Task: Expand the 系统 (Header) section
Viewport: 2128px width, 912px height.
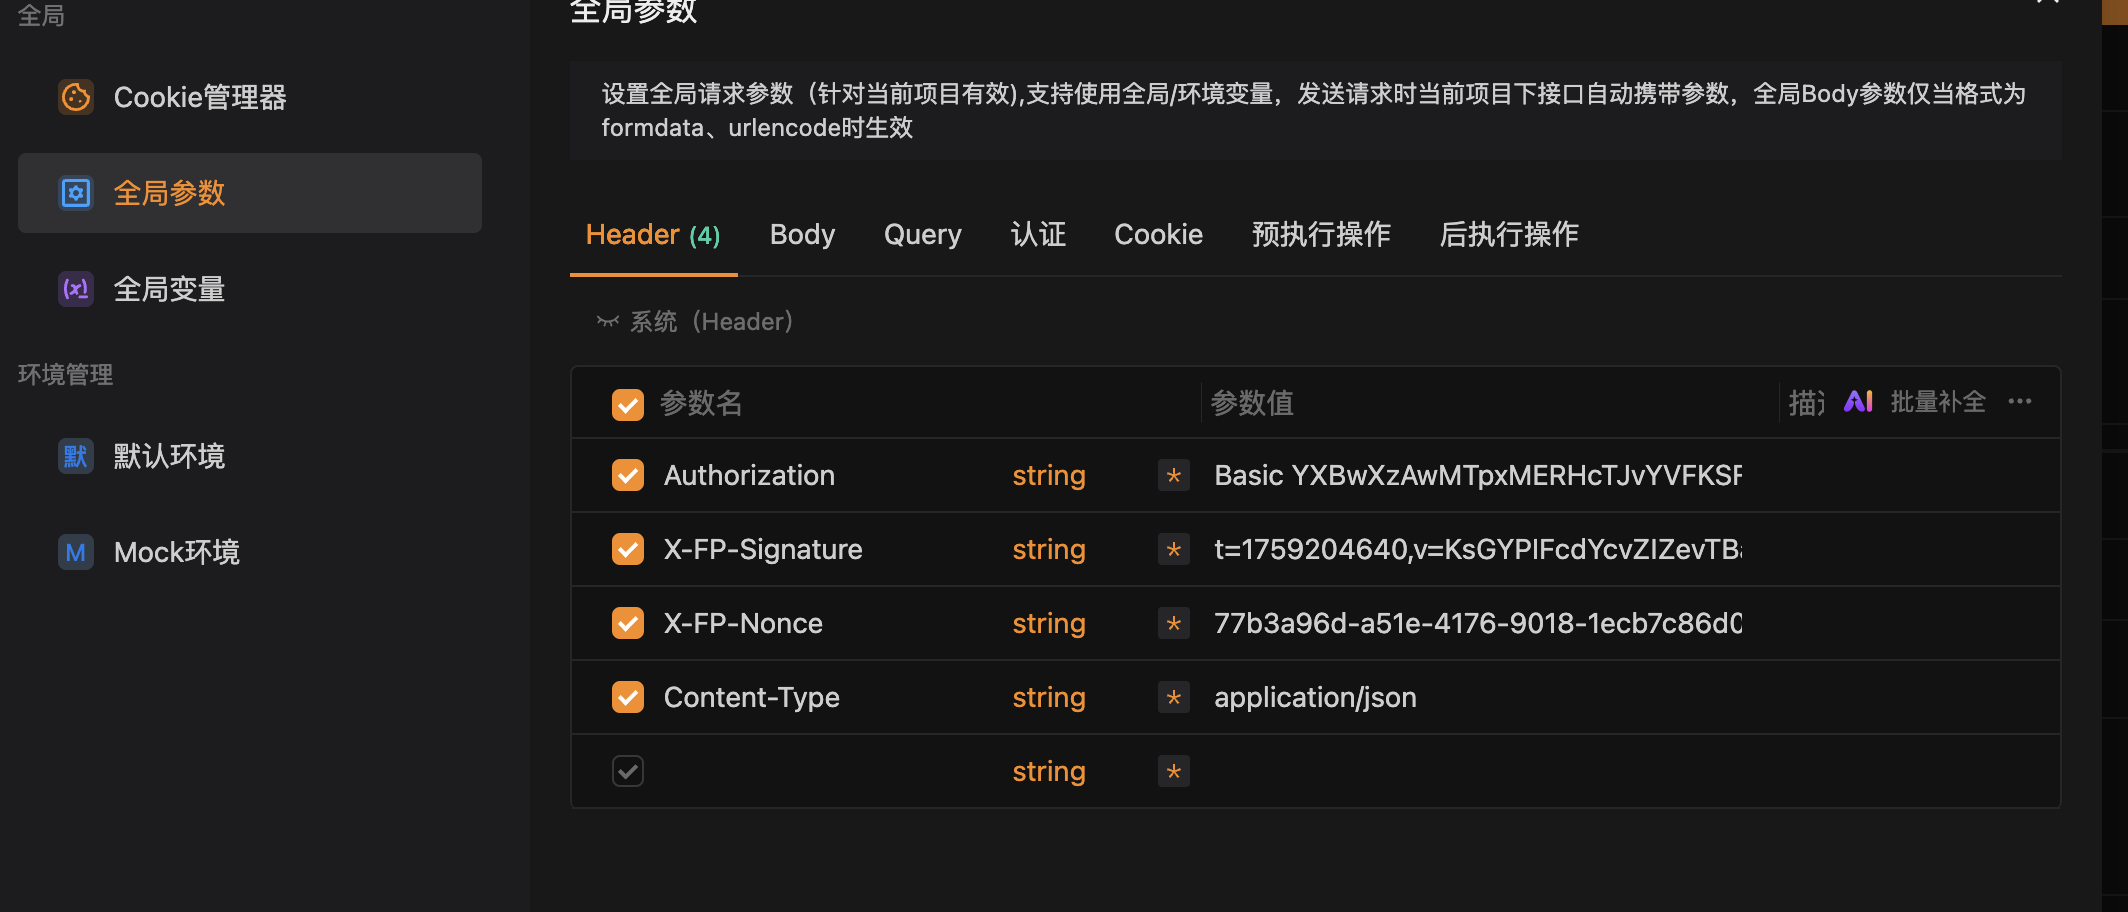Action: click(x=694, y=322)
